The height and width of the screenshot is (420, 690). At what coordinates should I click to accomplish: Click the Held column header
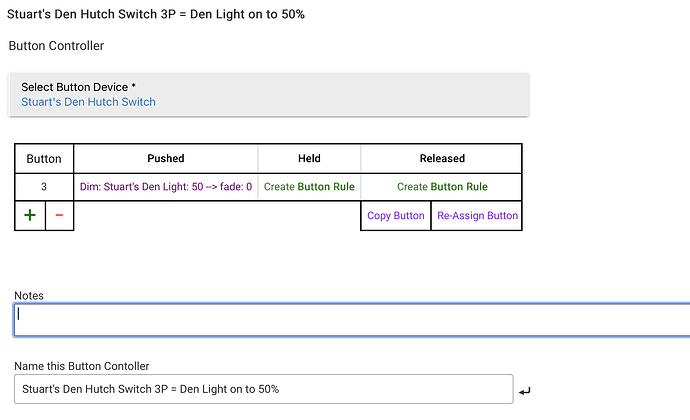point(309,159)
